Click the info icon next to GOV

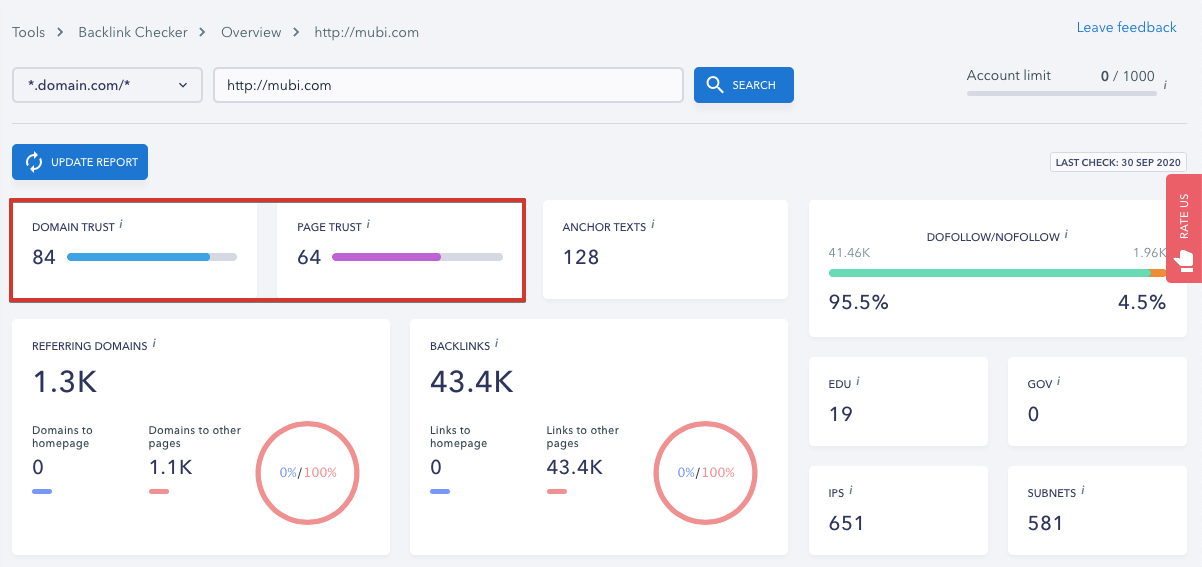(x=1058, y=381)
